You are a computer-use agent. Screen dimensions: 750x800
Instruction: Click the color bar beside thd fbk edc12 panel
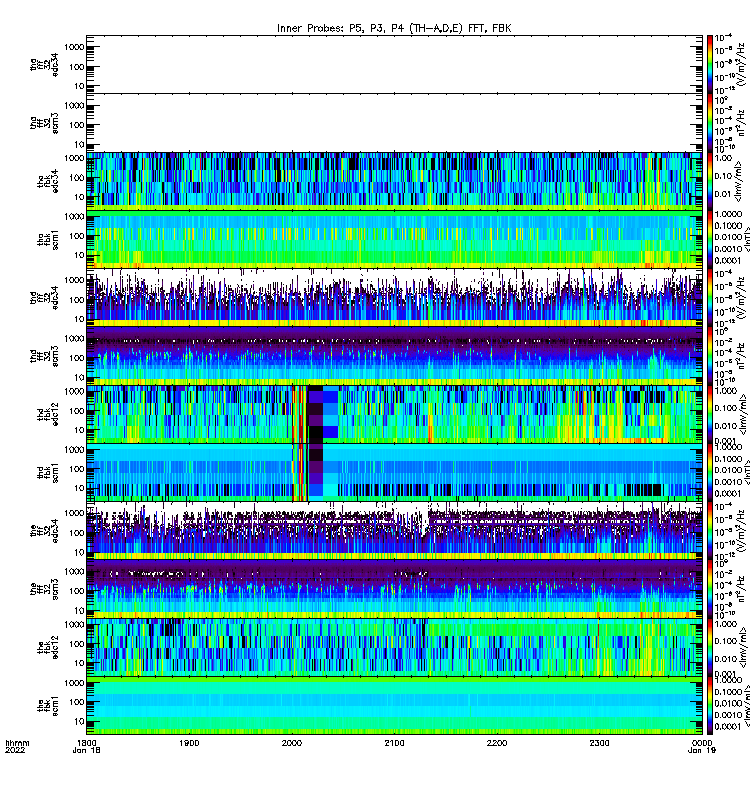coord(710,414)
